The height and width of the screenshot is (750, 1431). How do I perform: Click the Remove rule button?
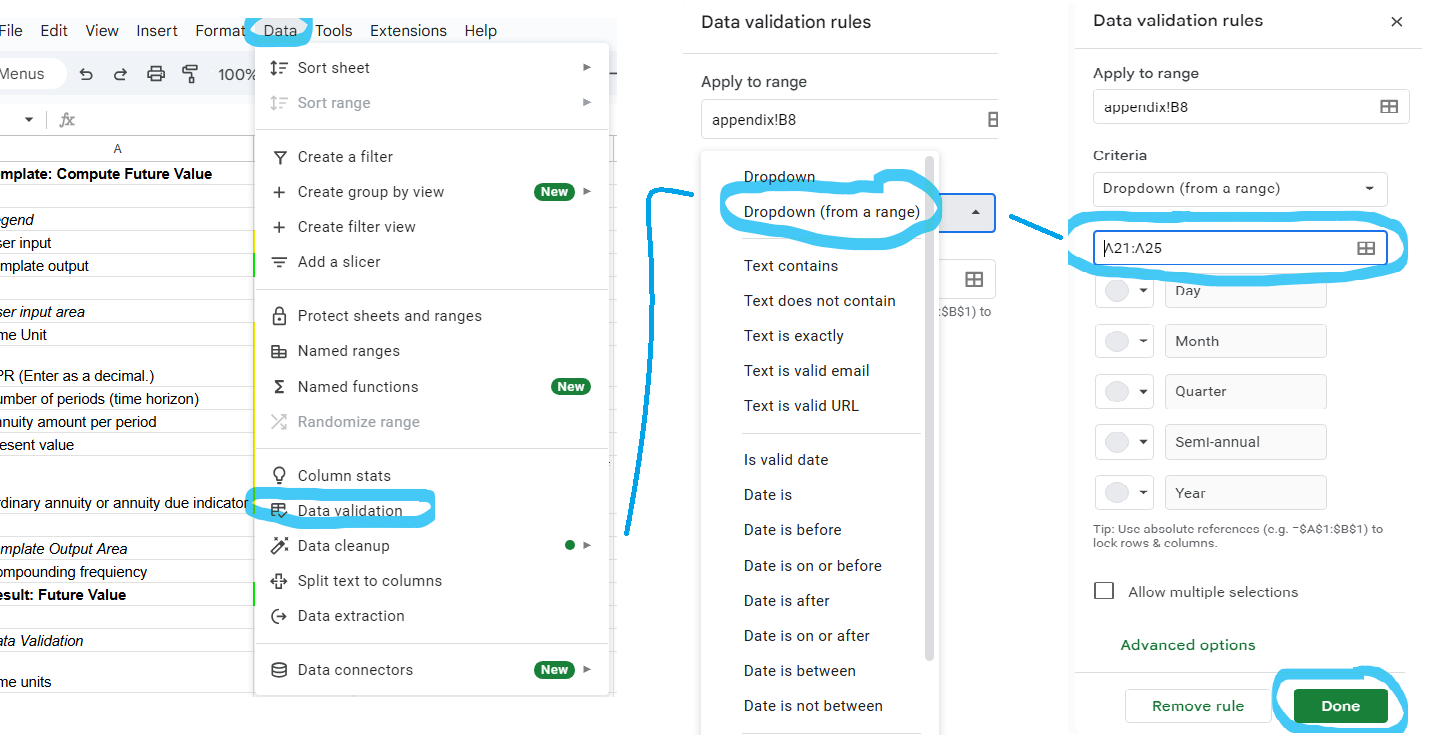coord(1197,706)
